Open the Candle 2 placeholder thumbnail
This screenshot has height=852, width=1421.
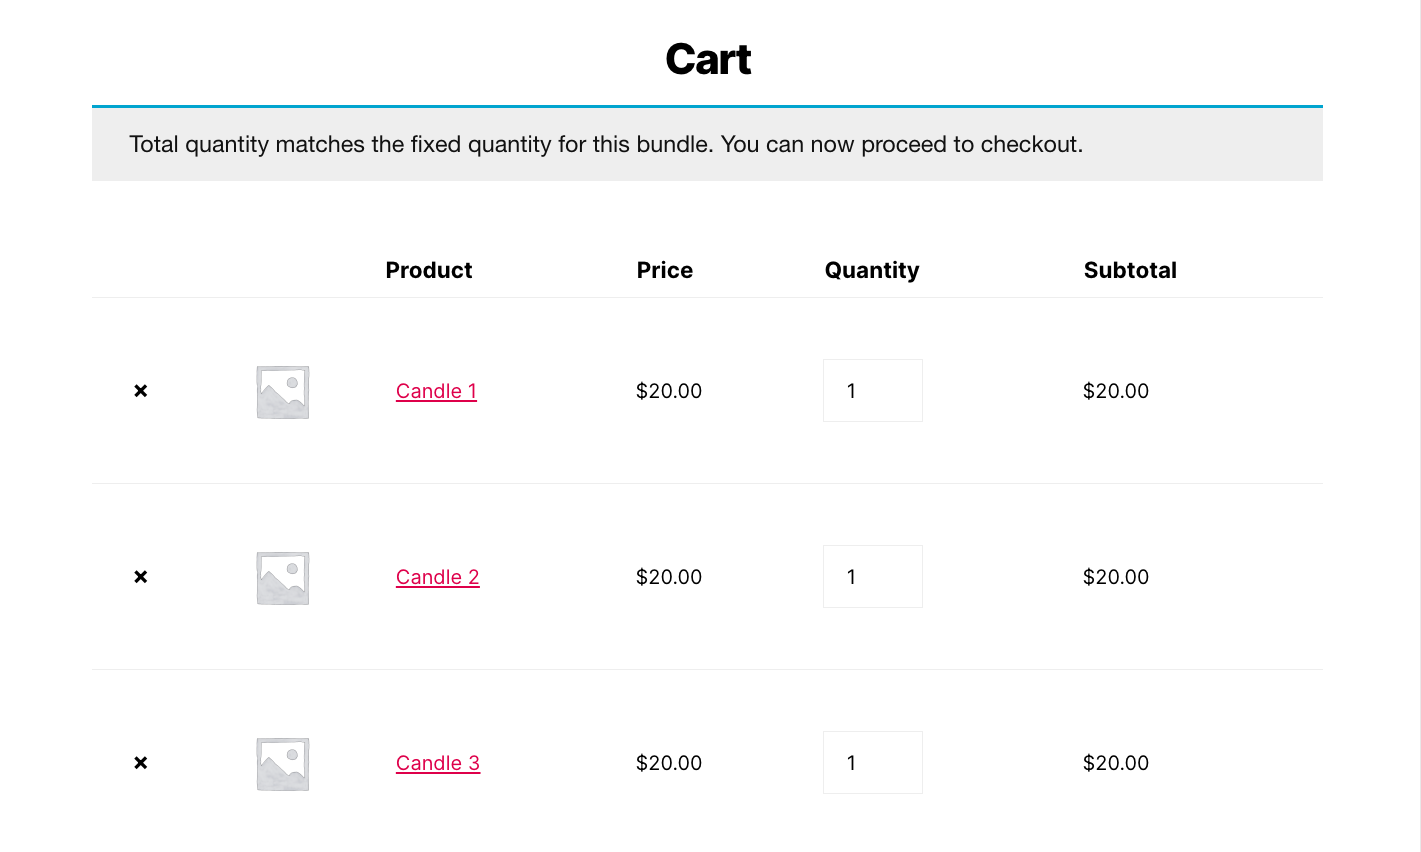pos(283,577)
